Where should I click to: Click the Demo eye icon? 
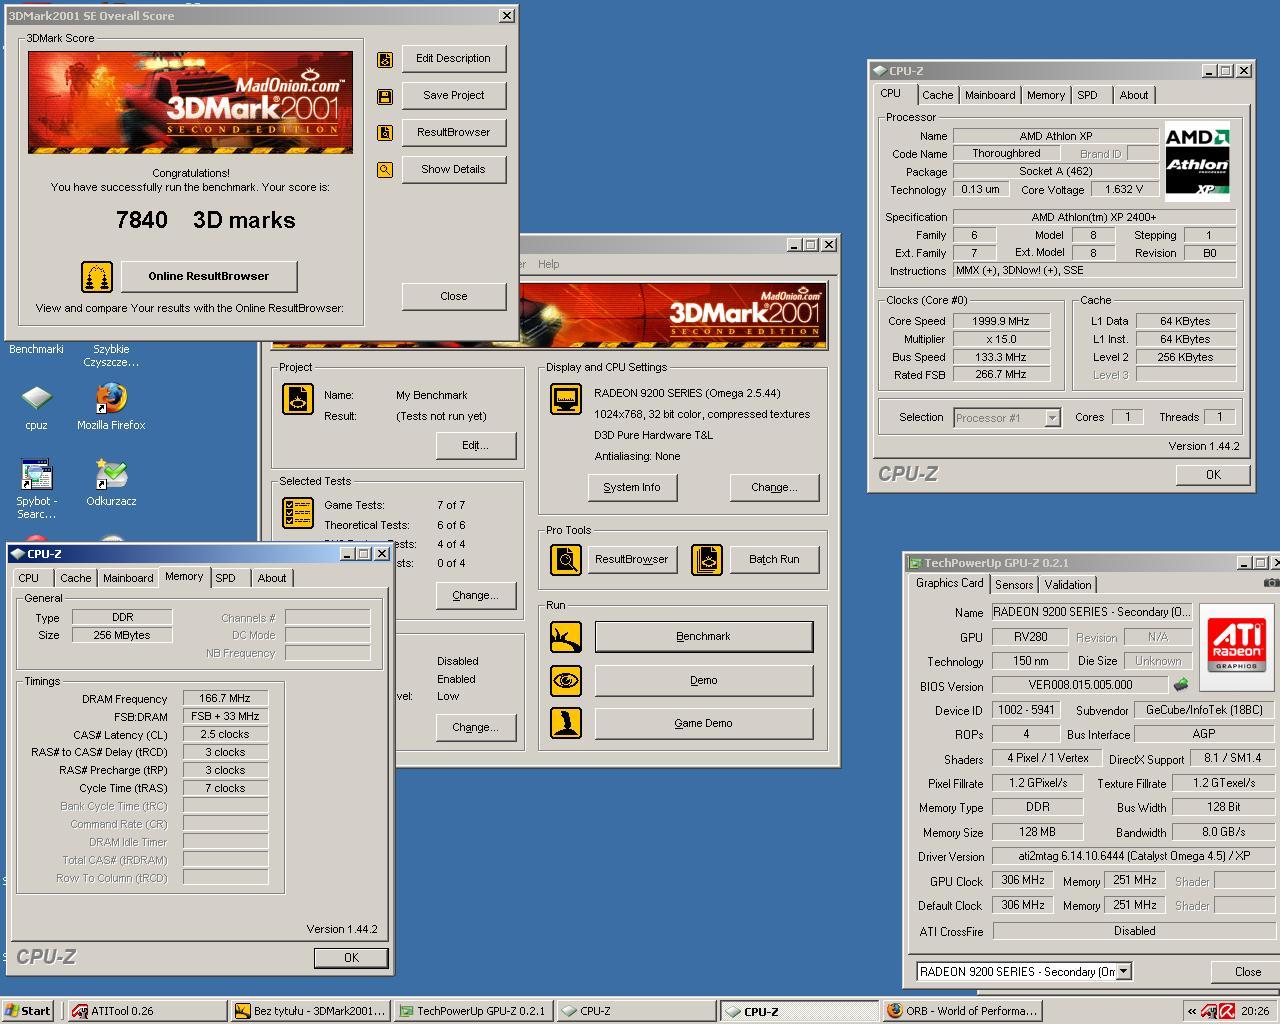coord(566,680)
